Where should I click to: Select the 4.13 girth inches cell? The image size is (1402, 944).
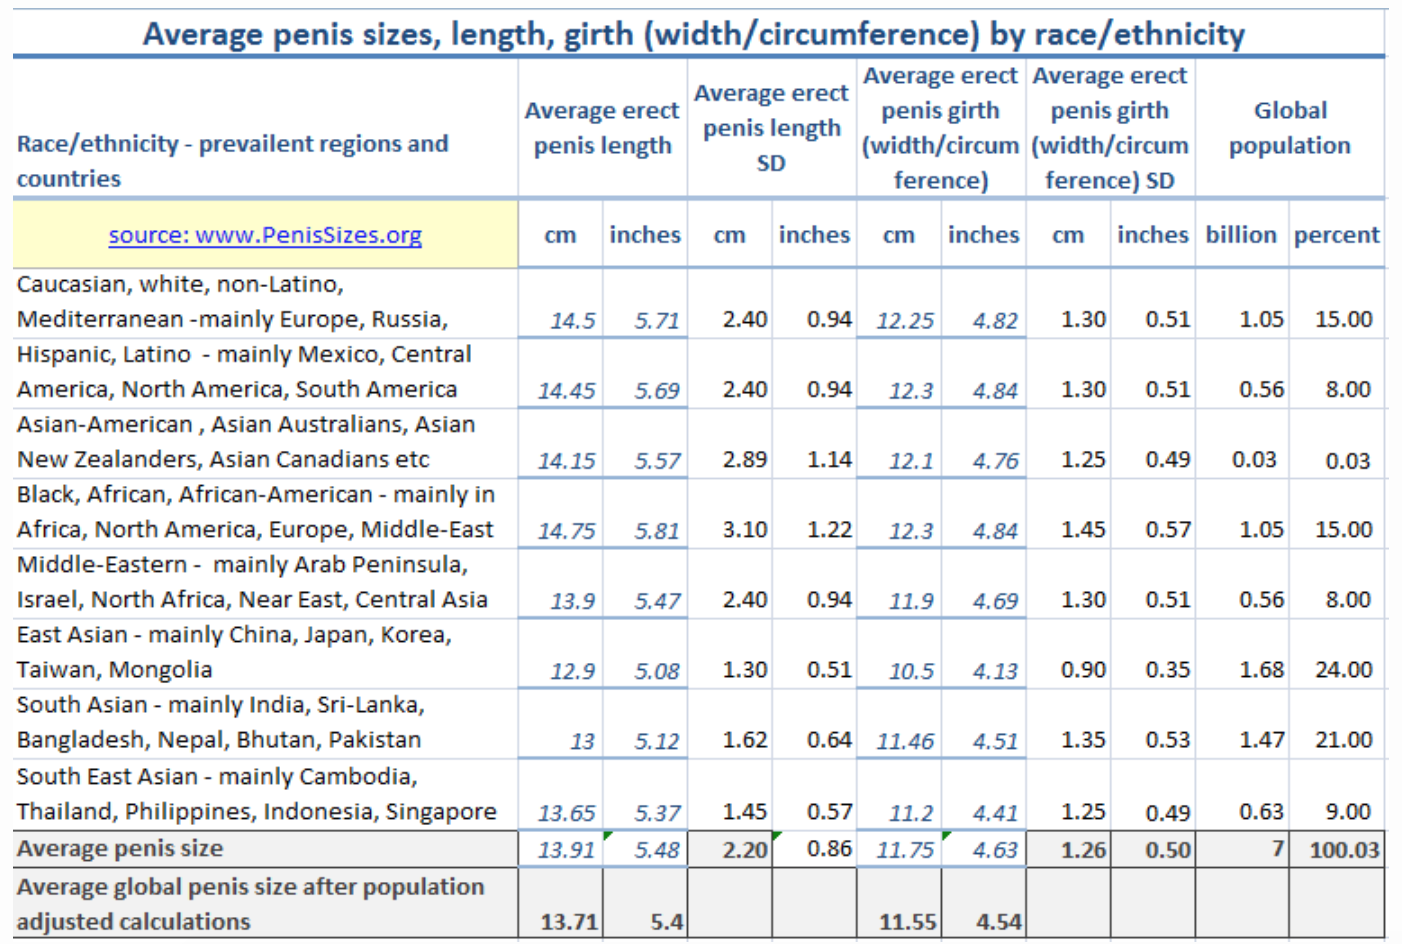point(995,671)
